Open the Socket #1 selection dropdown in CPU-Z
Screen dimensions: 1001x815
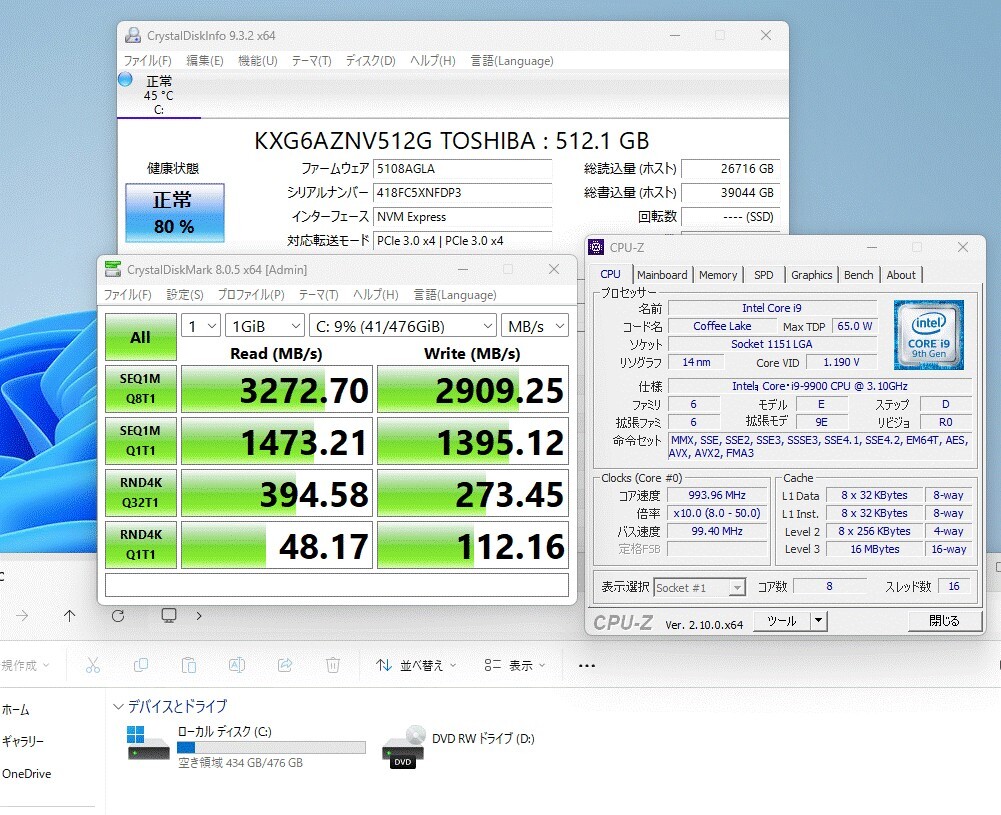pyautogui.click(x=699, y=587)
